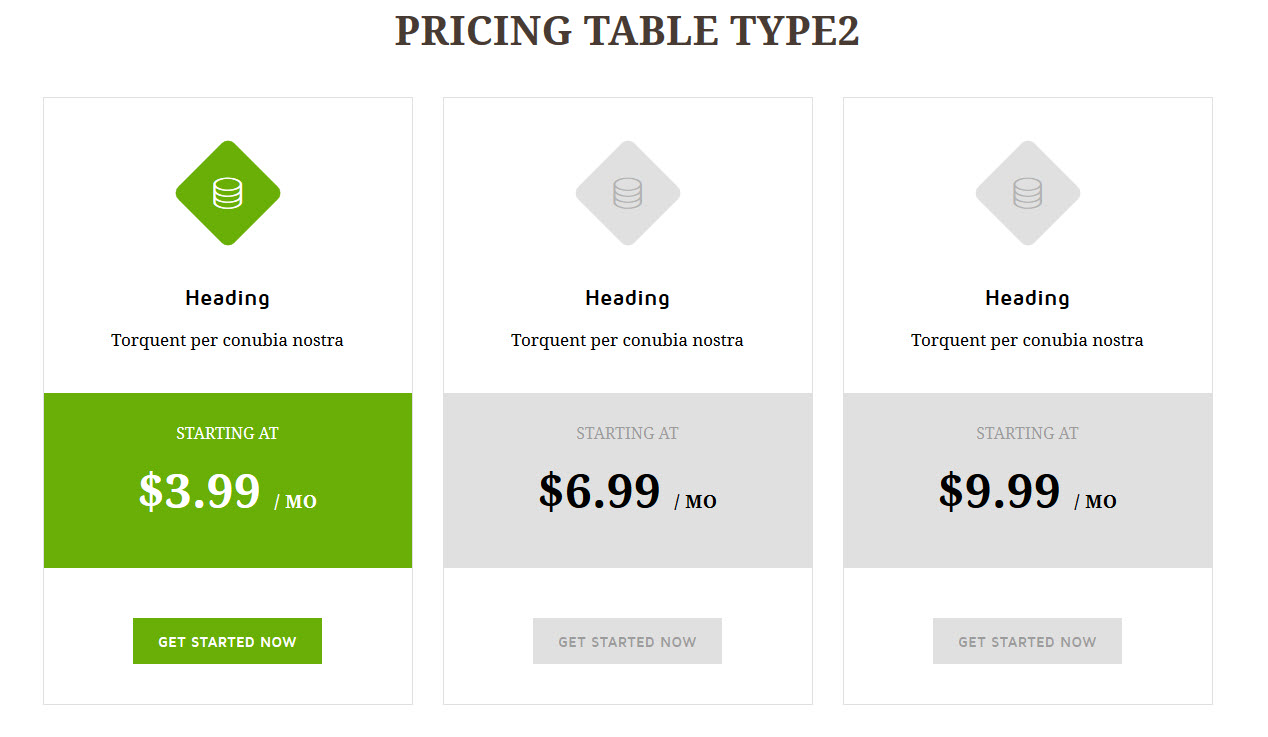Screen dimensions: 1268x737
Task: Click the Heading title in the $9.99 card
Action: (1027, 298)
